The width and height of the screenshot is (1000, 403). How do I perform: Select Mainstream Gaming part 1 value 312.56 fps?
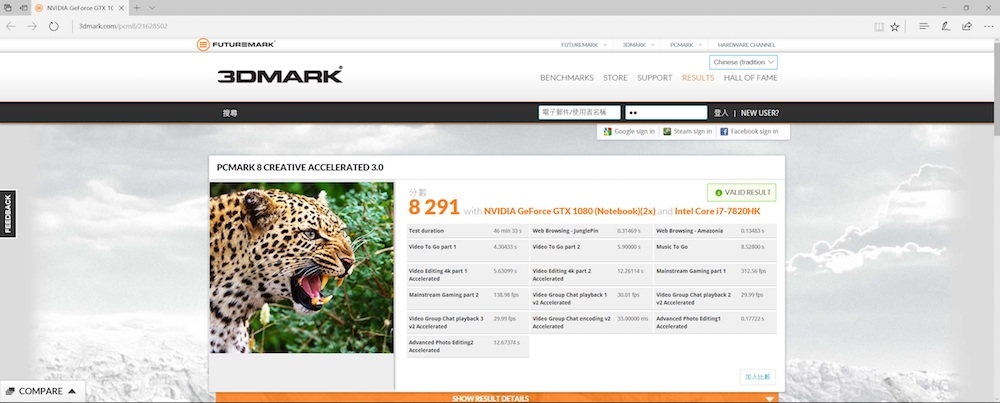point(753,271)
